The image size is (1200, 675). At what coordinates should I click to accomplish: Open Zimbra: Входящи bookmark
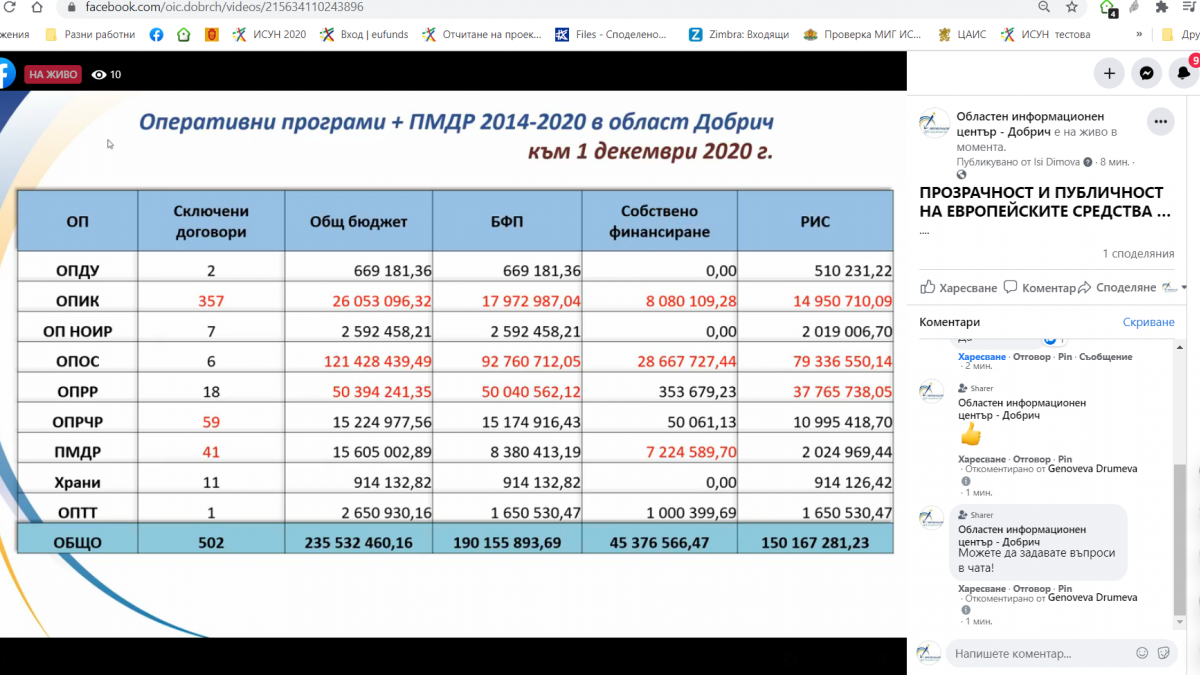pyautogui.click(x=738, y=34)
